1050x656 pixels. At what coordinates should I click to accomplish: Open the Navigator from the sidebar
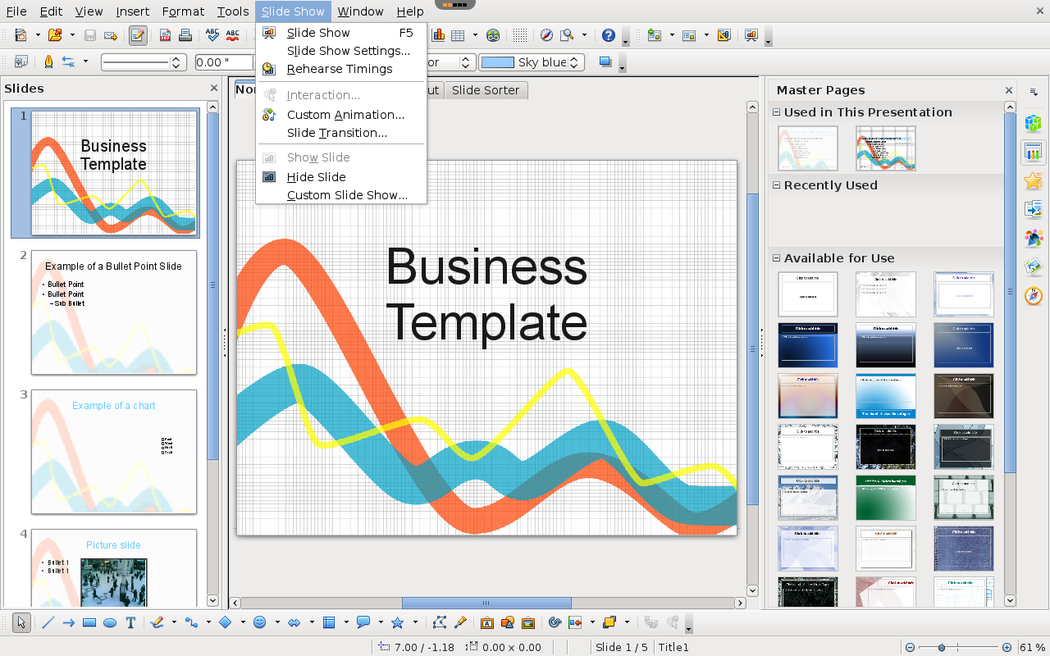1033,295
